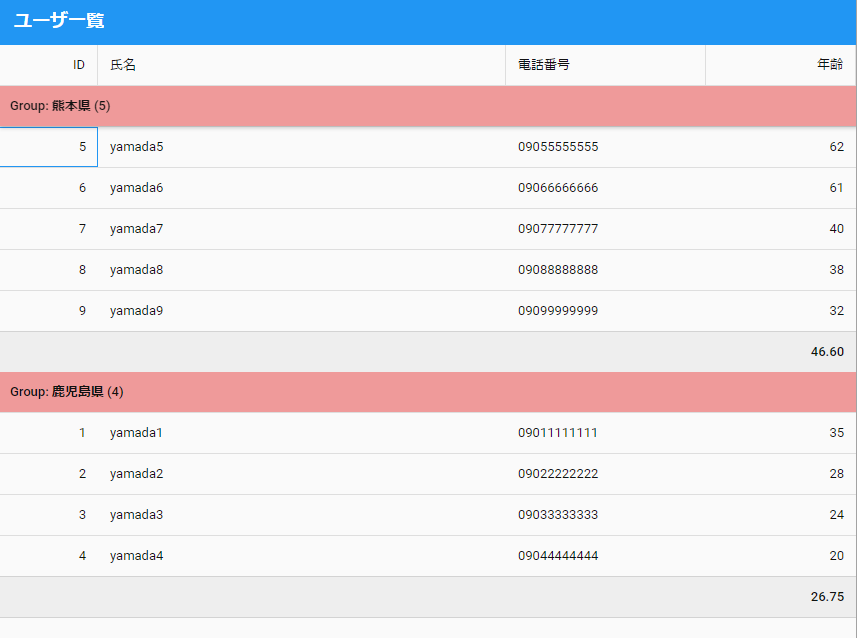Click the yamada1 name cell
857x638 pixels.
[301, 433]
